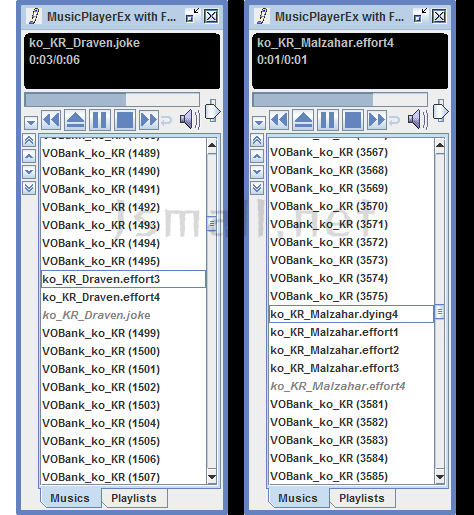Select ko_KR_Malzahar.effort2 in list
This screenshot has width=474, height=515.
click(351, 350)
